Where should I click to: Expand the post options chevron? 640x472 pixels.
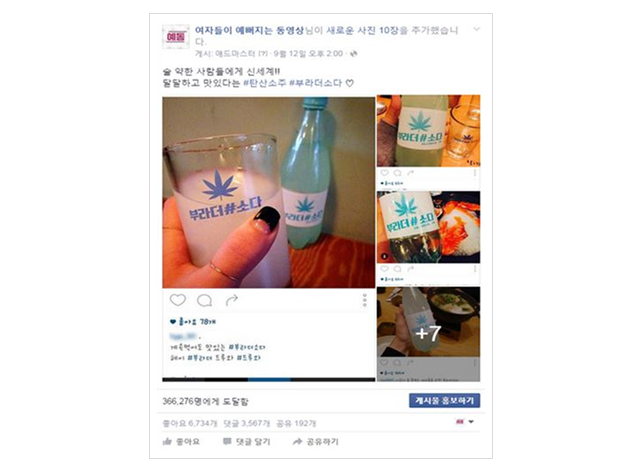tap(476, 29)
